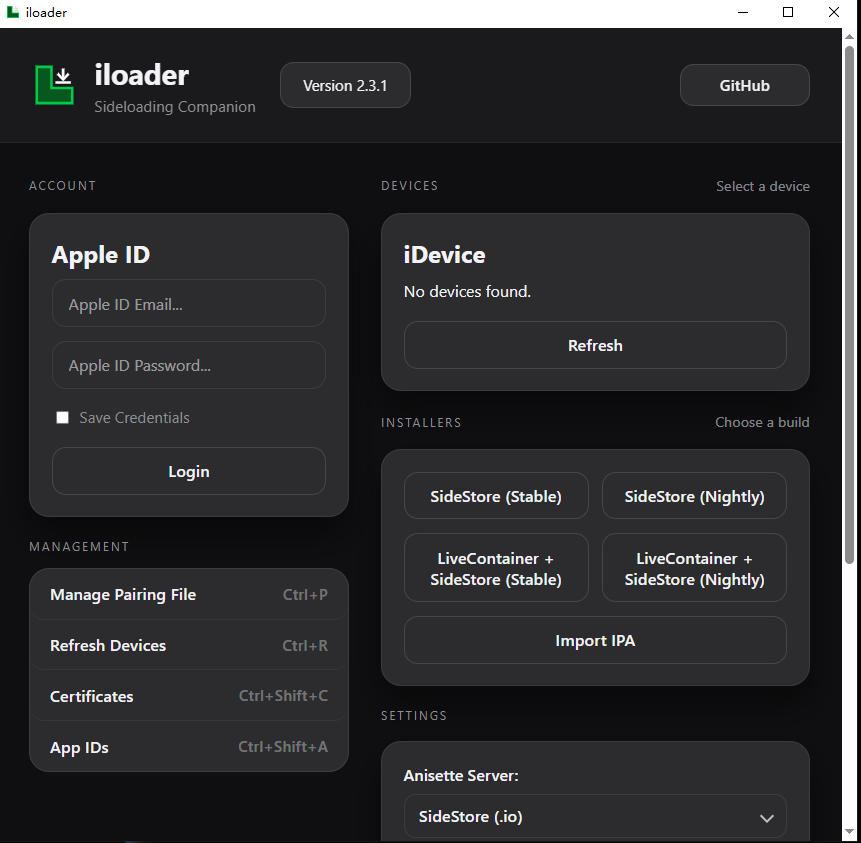The image size is (861, 843).
Task: Click the Login button
Action: (188, 471)
